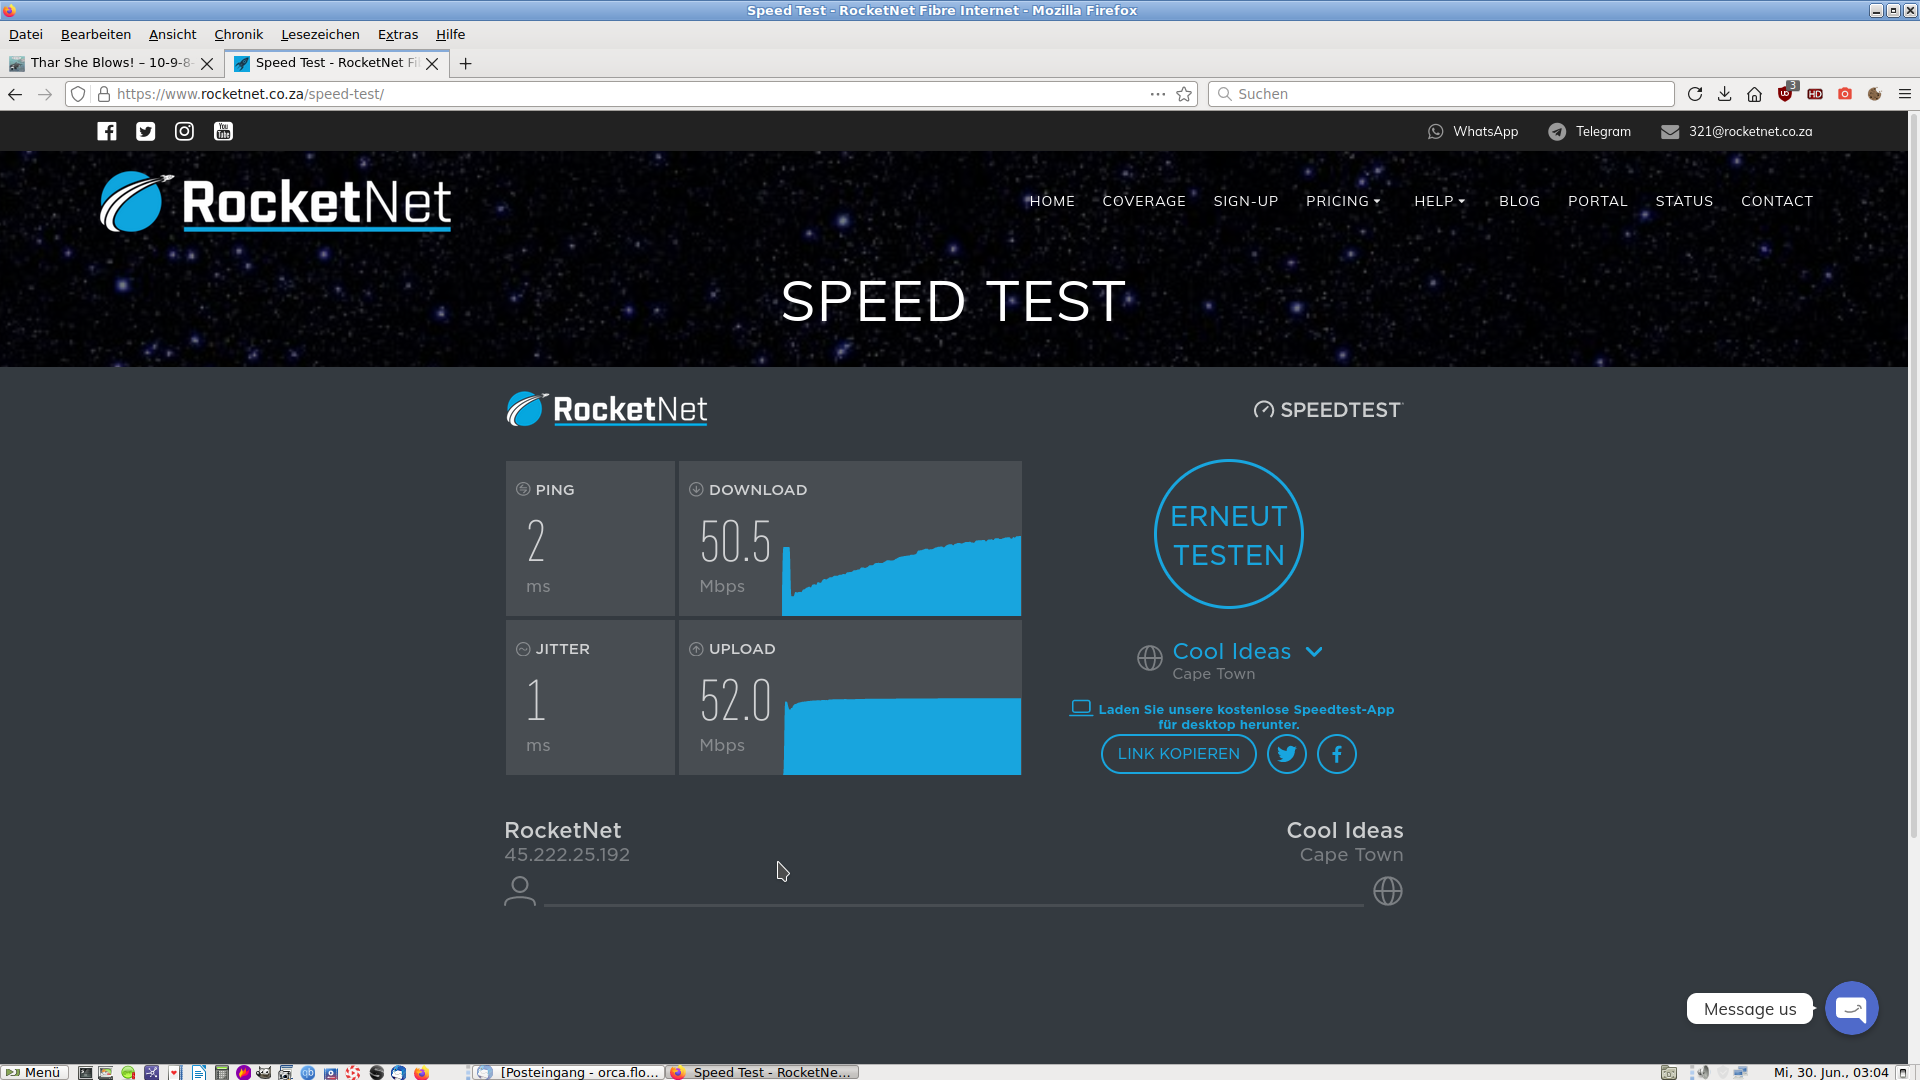Reload the page with the refresh icon
The height and width of the screenshot is (1080, 1920).
click(x=1695, y=94)
